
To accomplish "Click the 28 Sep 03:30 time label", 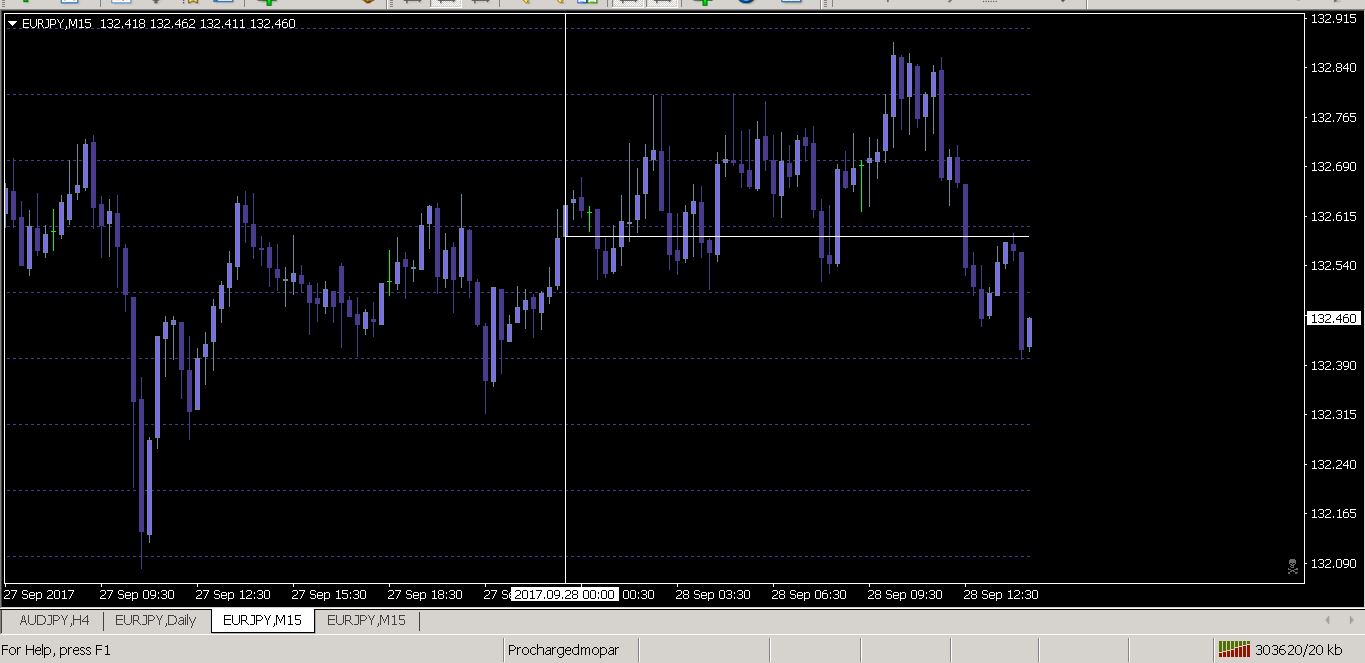I will pyautogui.click(x=713, y=594).
